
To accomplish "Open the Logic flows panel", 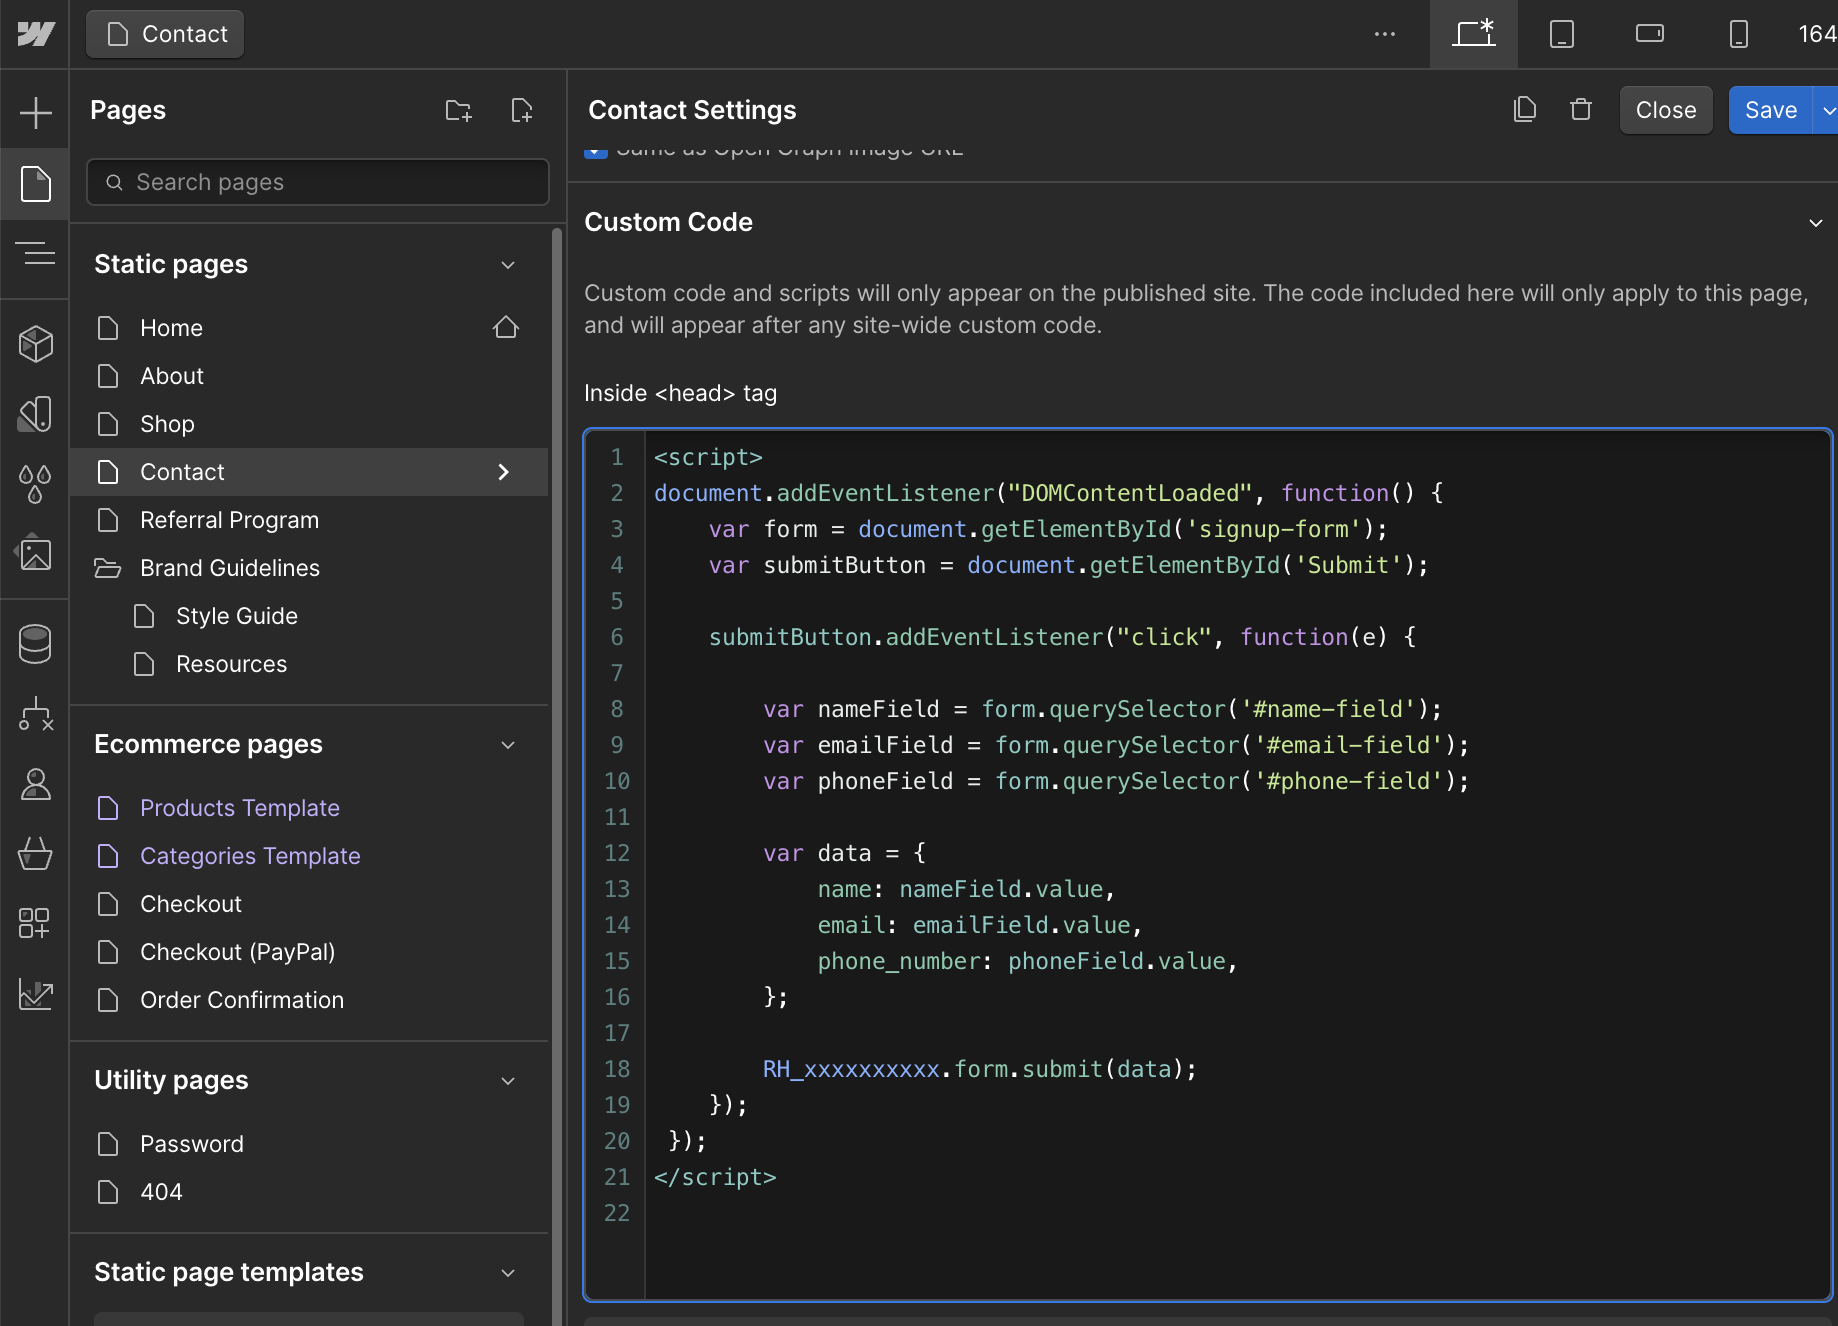I will (35, 714).
